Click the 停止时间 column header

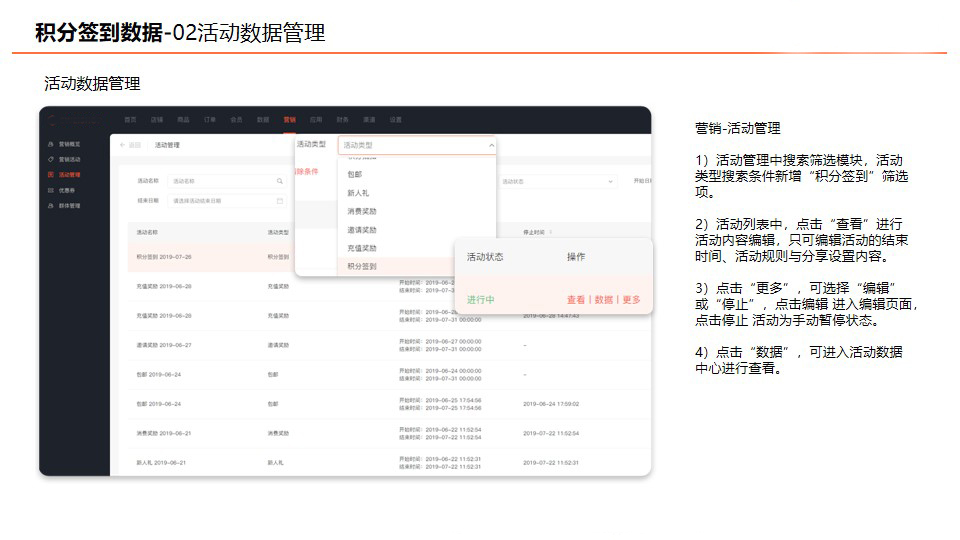pos(534,233)
